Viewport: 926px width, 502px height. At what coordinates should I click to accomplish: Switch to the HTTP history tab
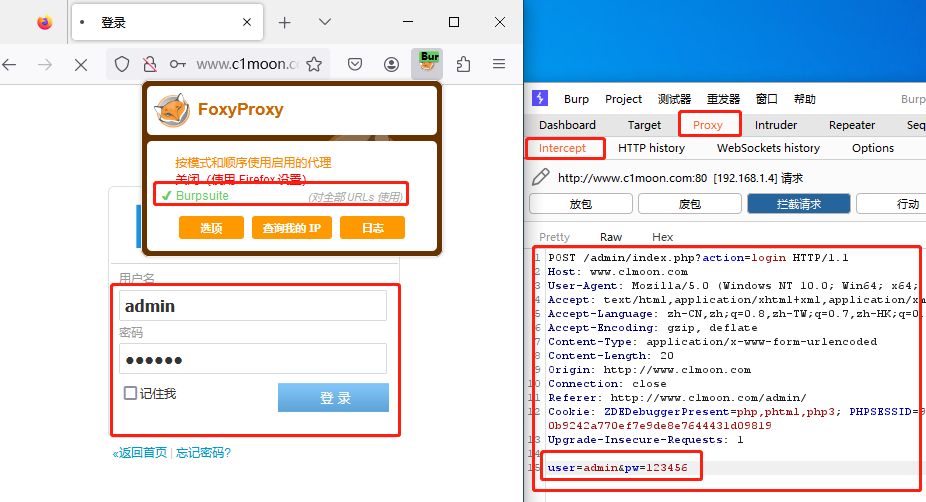651,148
